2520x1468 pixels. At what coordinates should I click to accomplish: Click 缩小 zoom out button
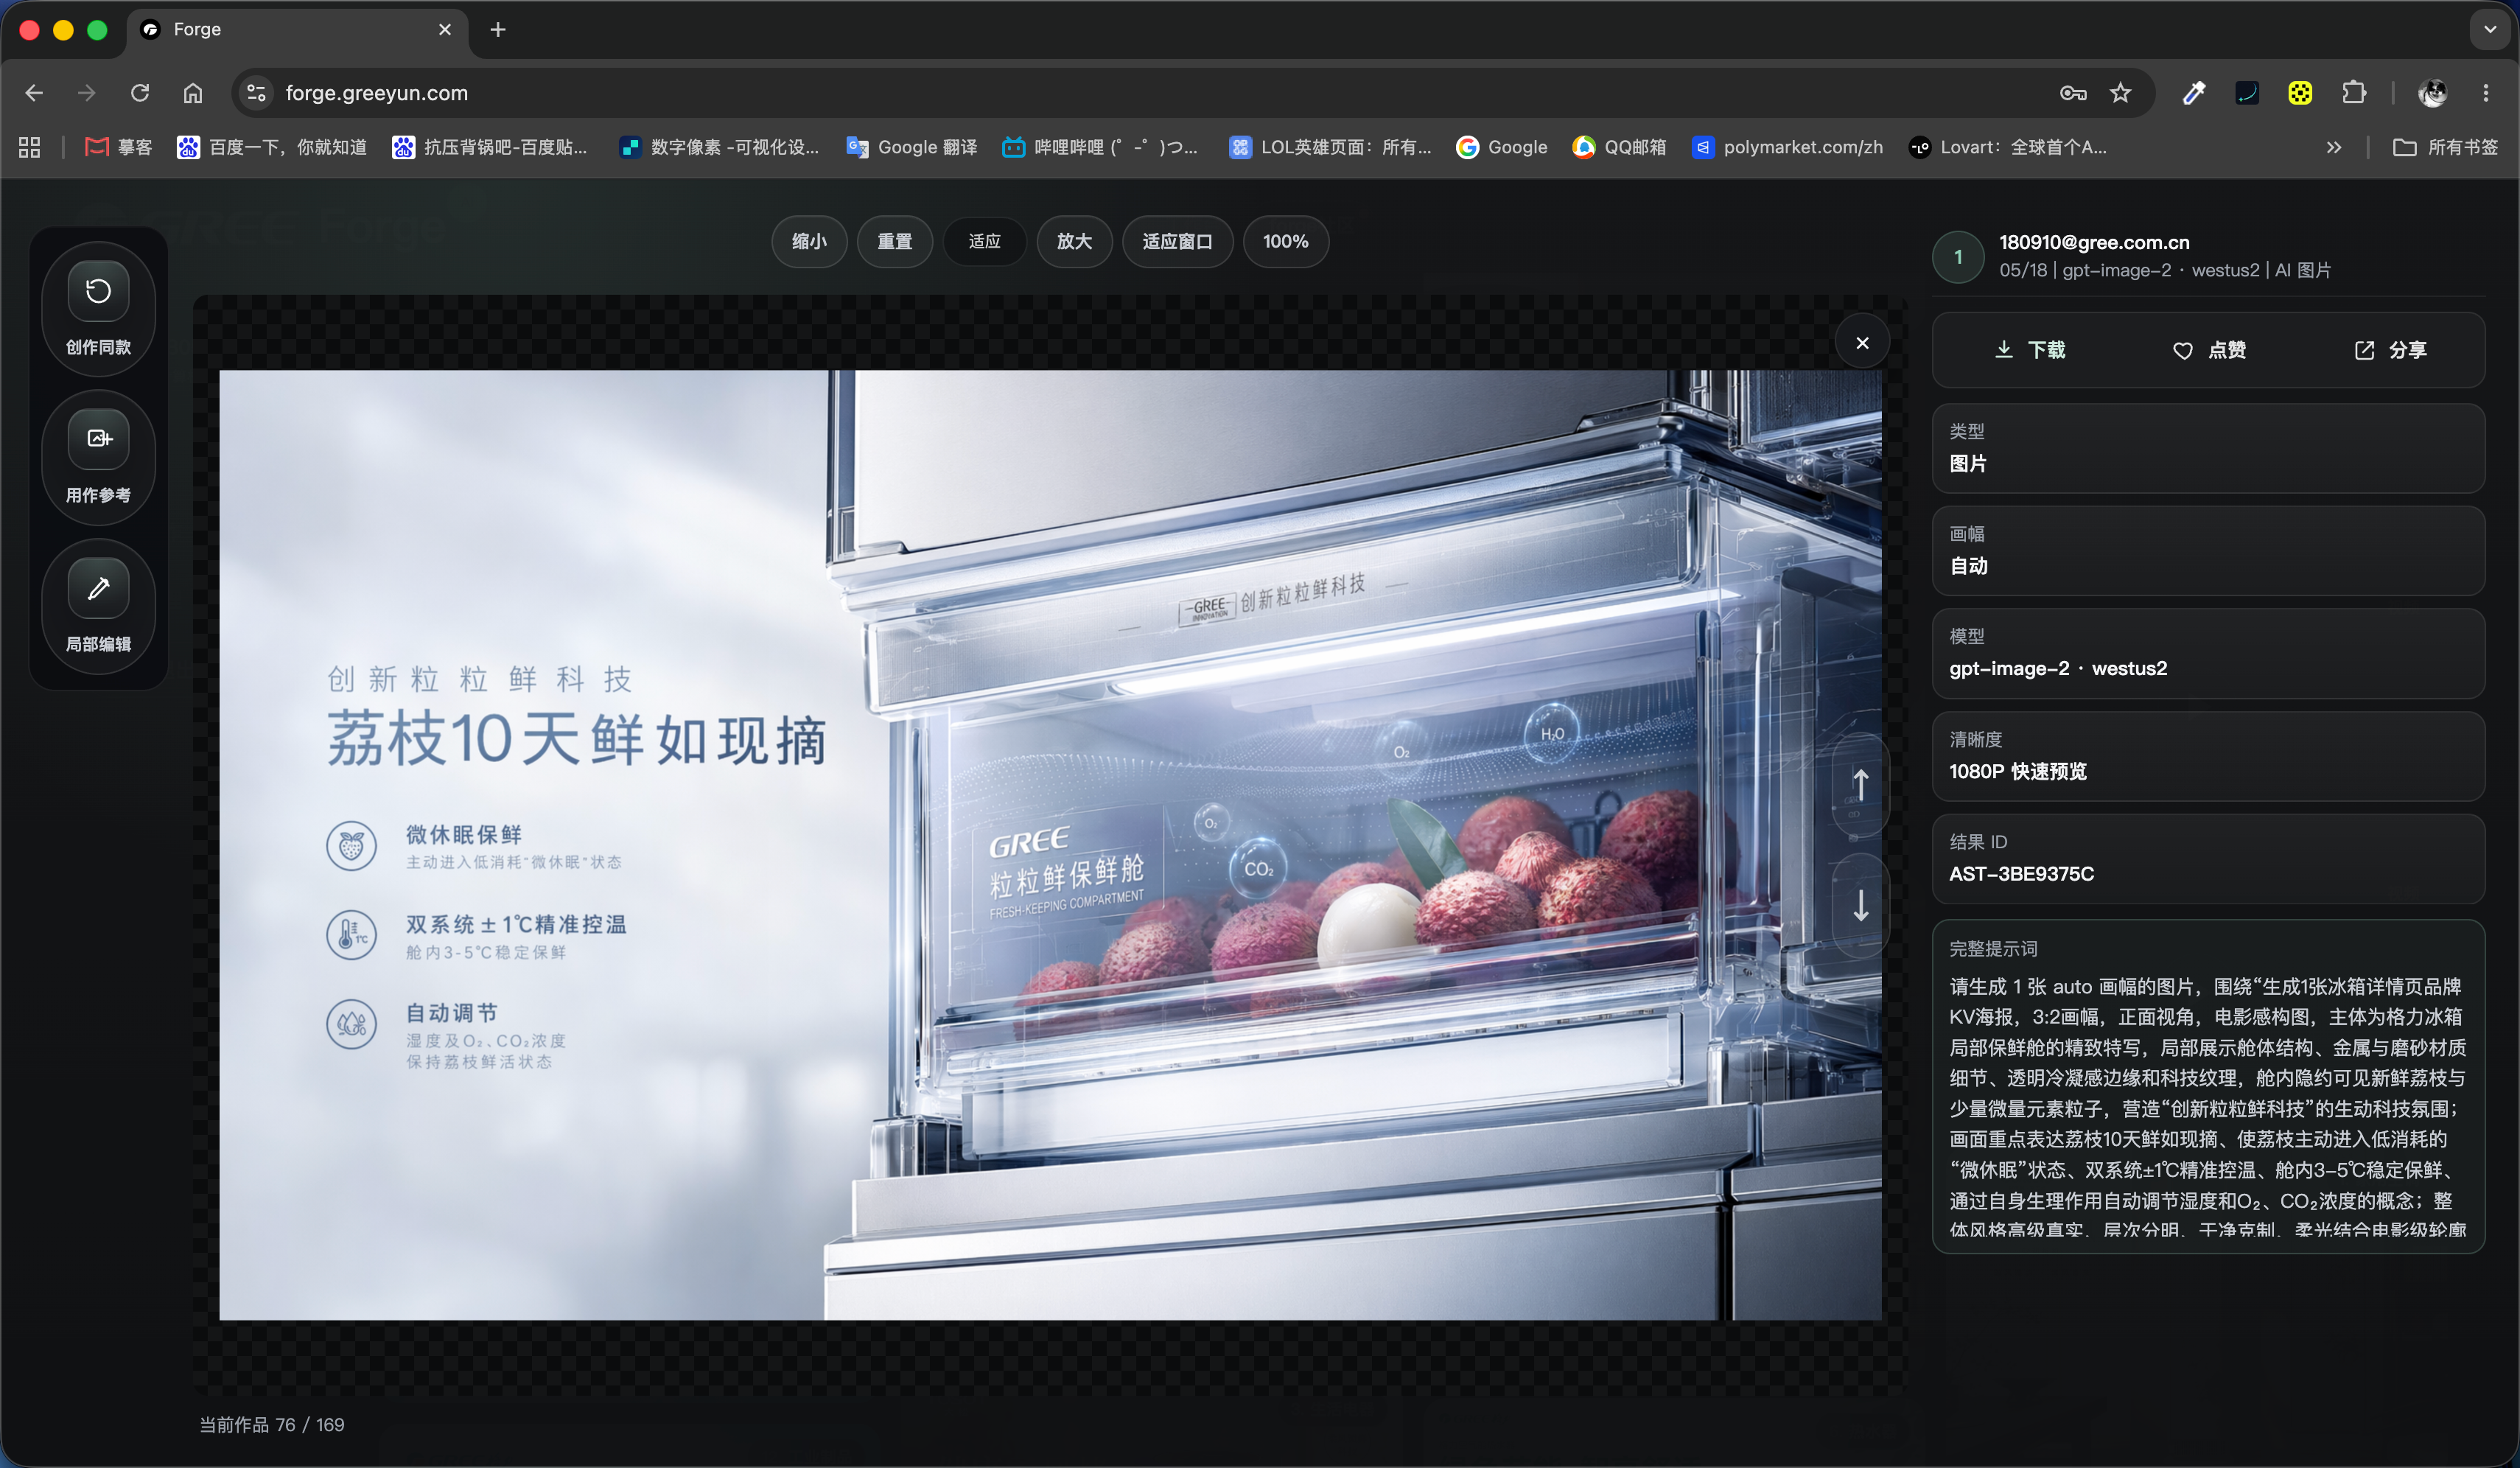tap(809, 241)
